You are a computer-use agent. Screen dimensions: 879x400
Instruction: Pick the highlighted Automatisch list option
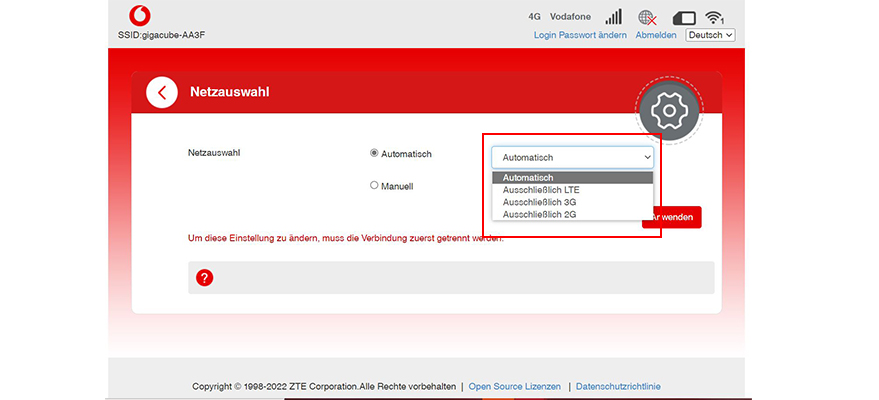point(528,178)
